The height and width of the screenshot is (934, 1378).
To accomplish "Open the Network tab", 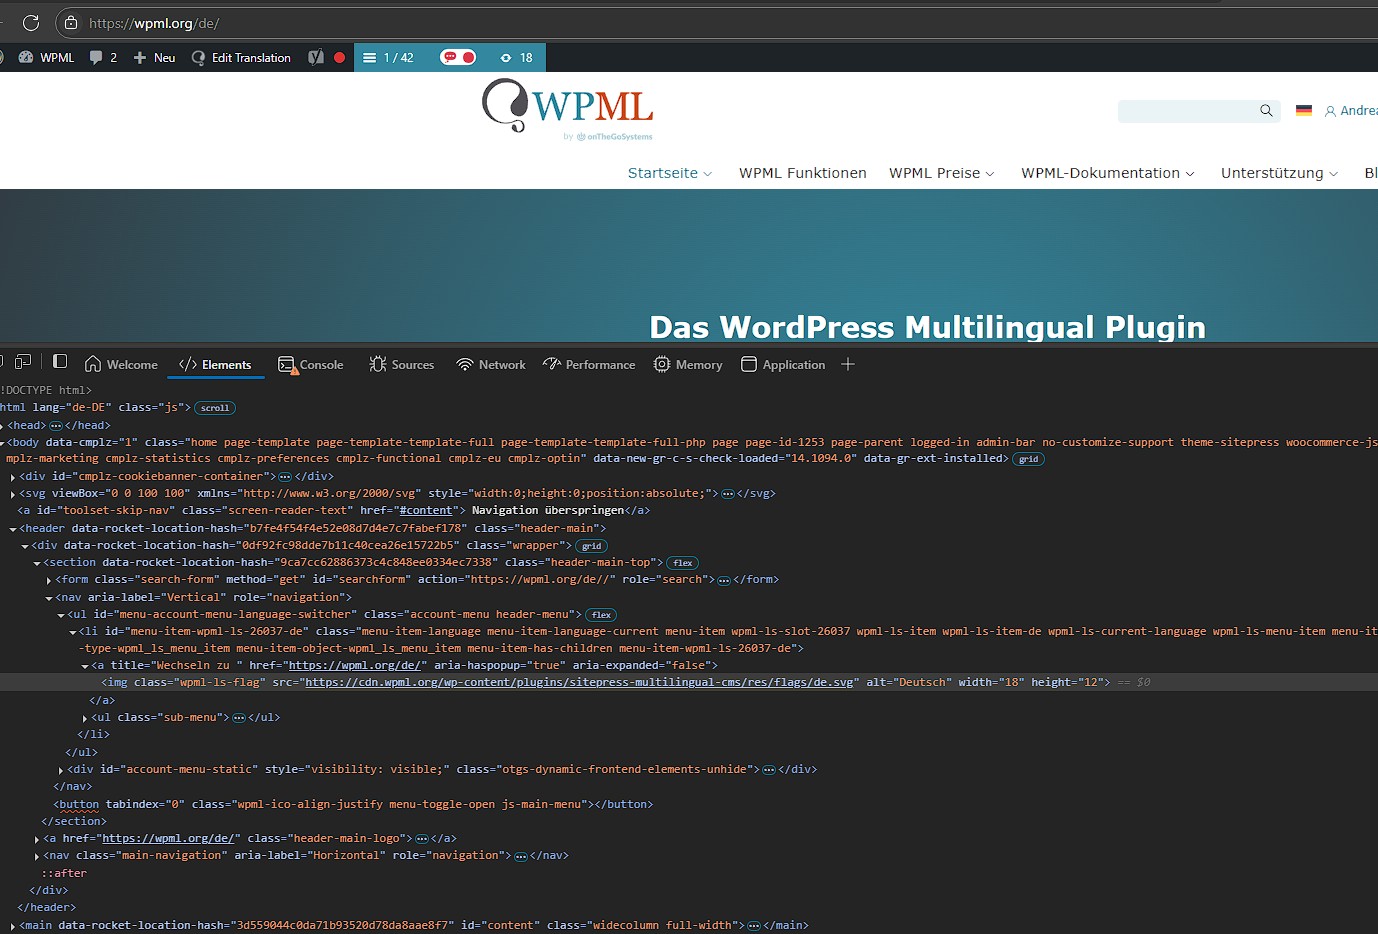I will pyautogui.click(x=491, y=365).
